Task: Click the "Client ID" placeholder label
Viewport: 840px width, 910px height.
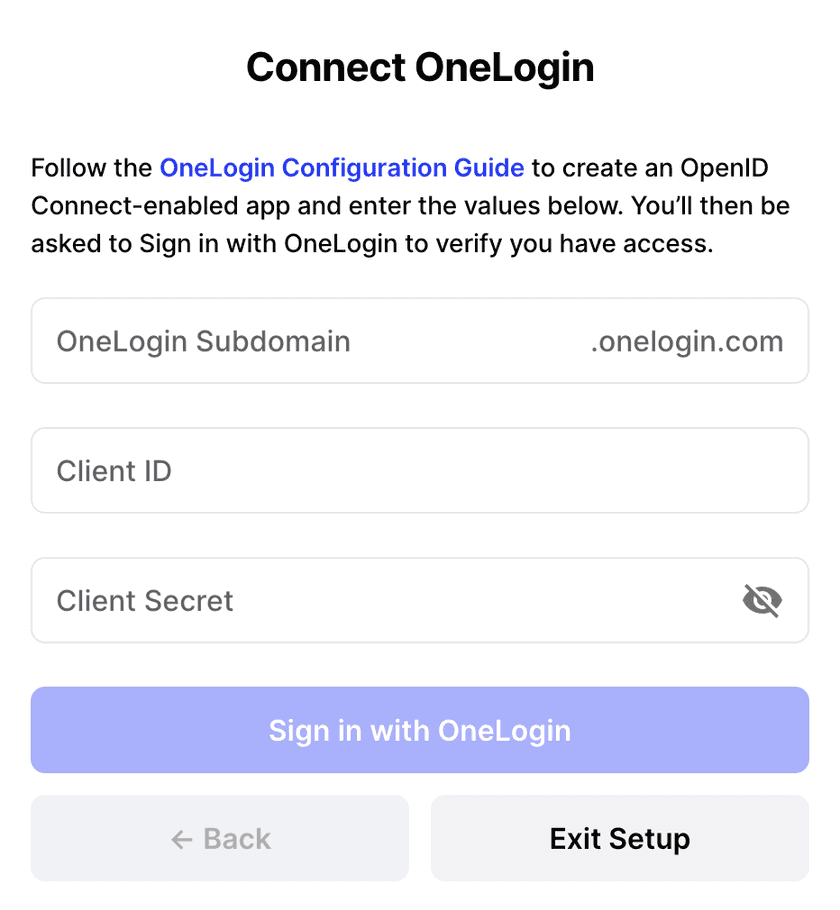Action: (114, 471)
